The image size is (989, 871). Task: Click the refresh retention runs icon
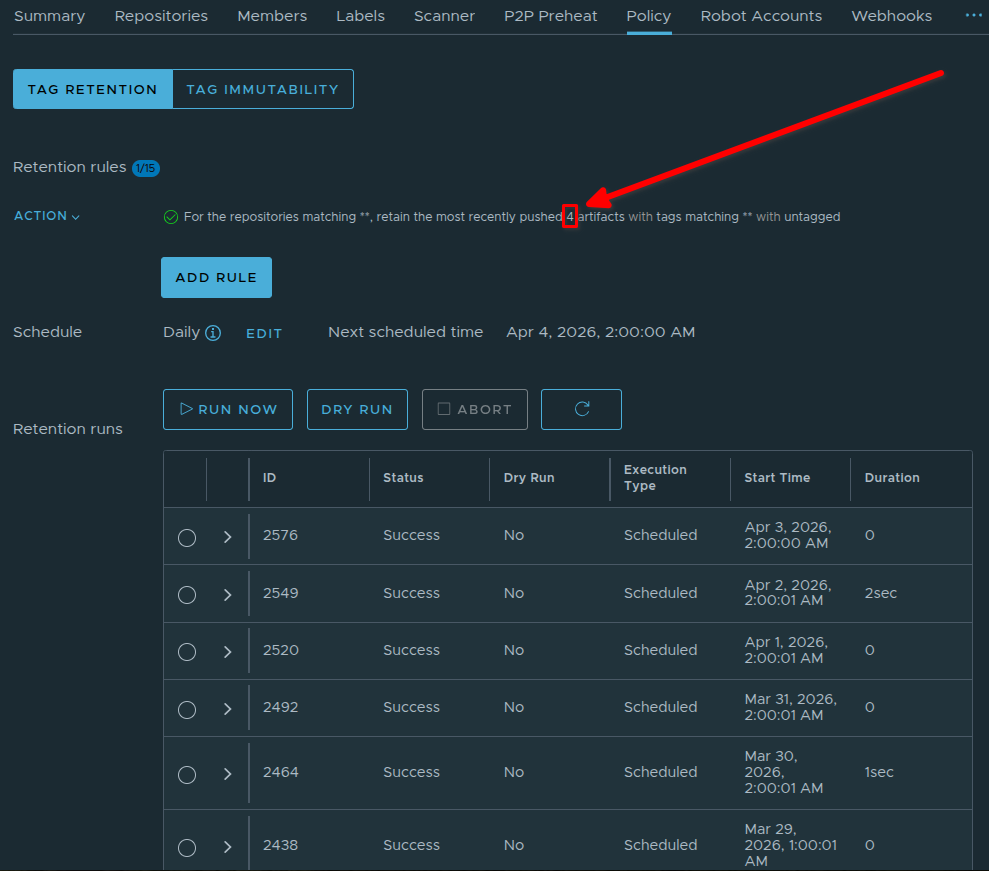pyautogui.click(x=581, y=409)
